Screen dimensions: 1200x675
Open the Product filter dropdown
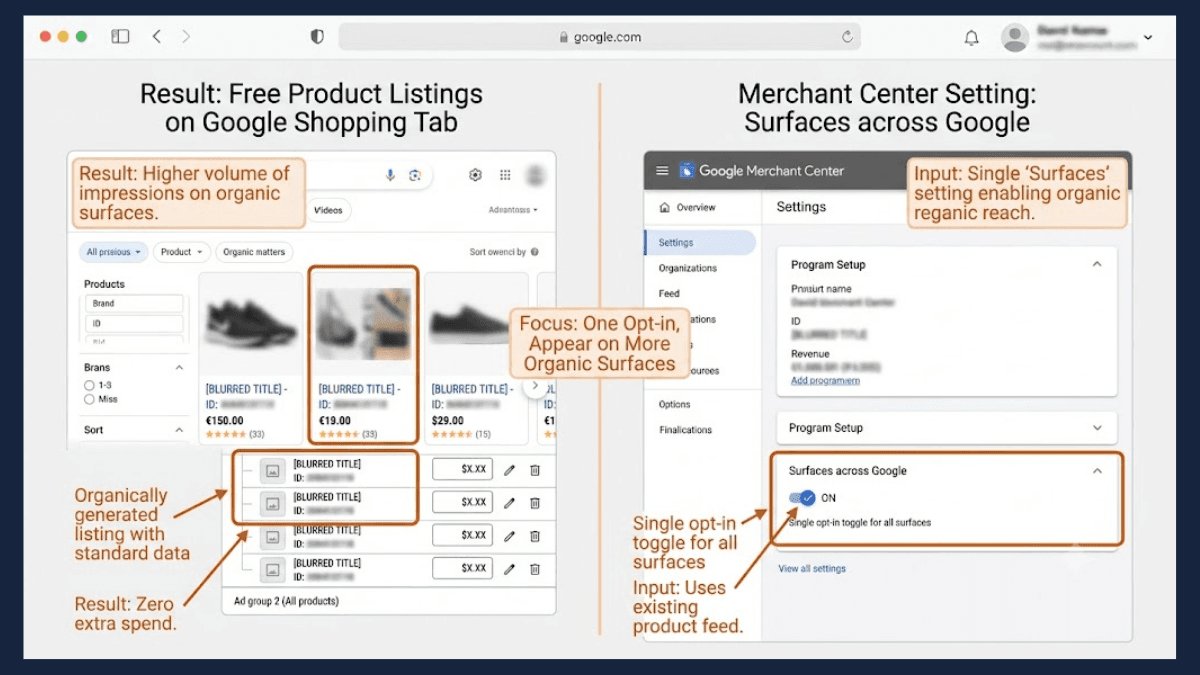(x=181, y=252)
